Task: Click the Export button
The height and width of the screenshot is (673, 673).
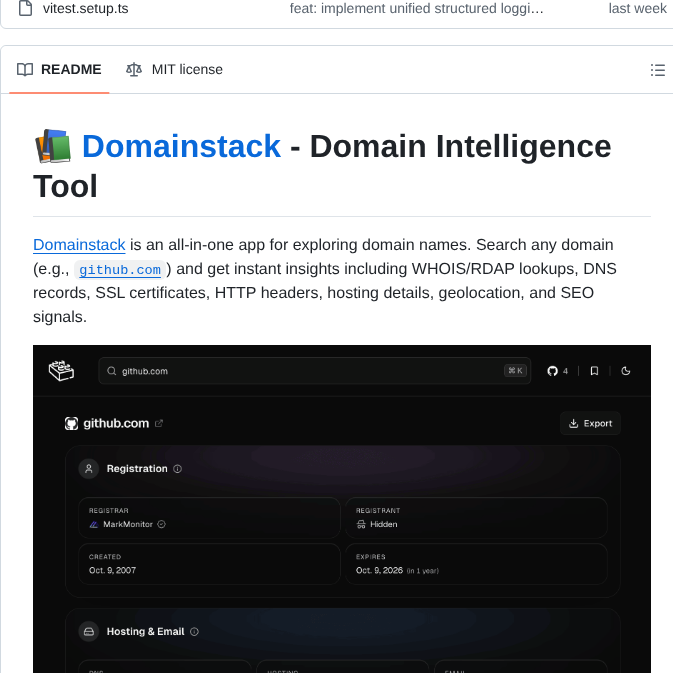Action: (x=590, y=424)
